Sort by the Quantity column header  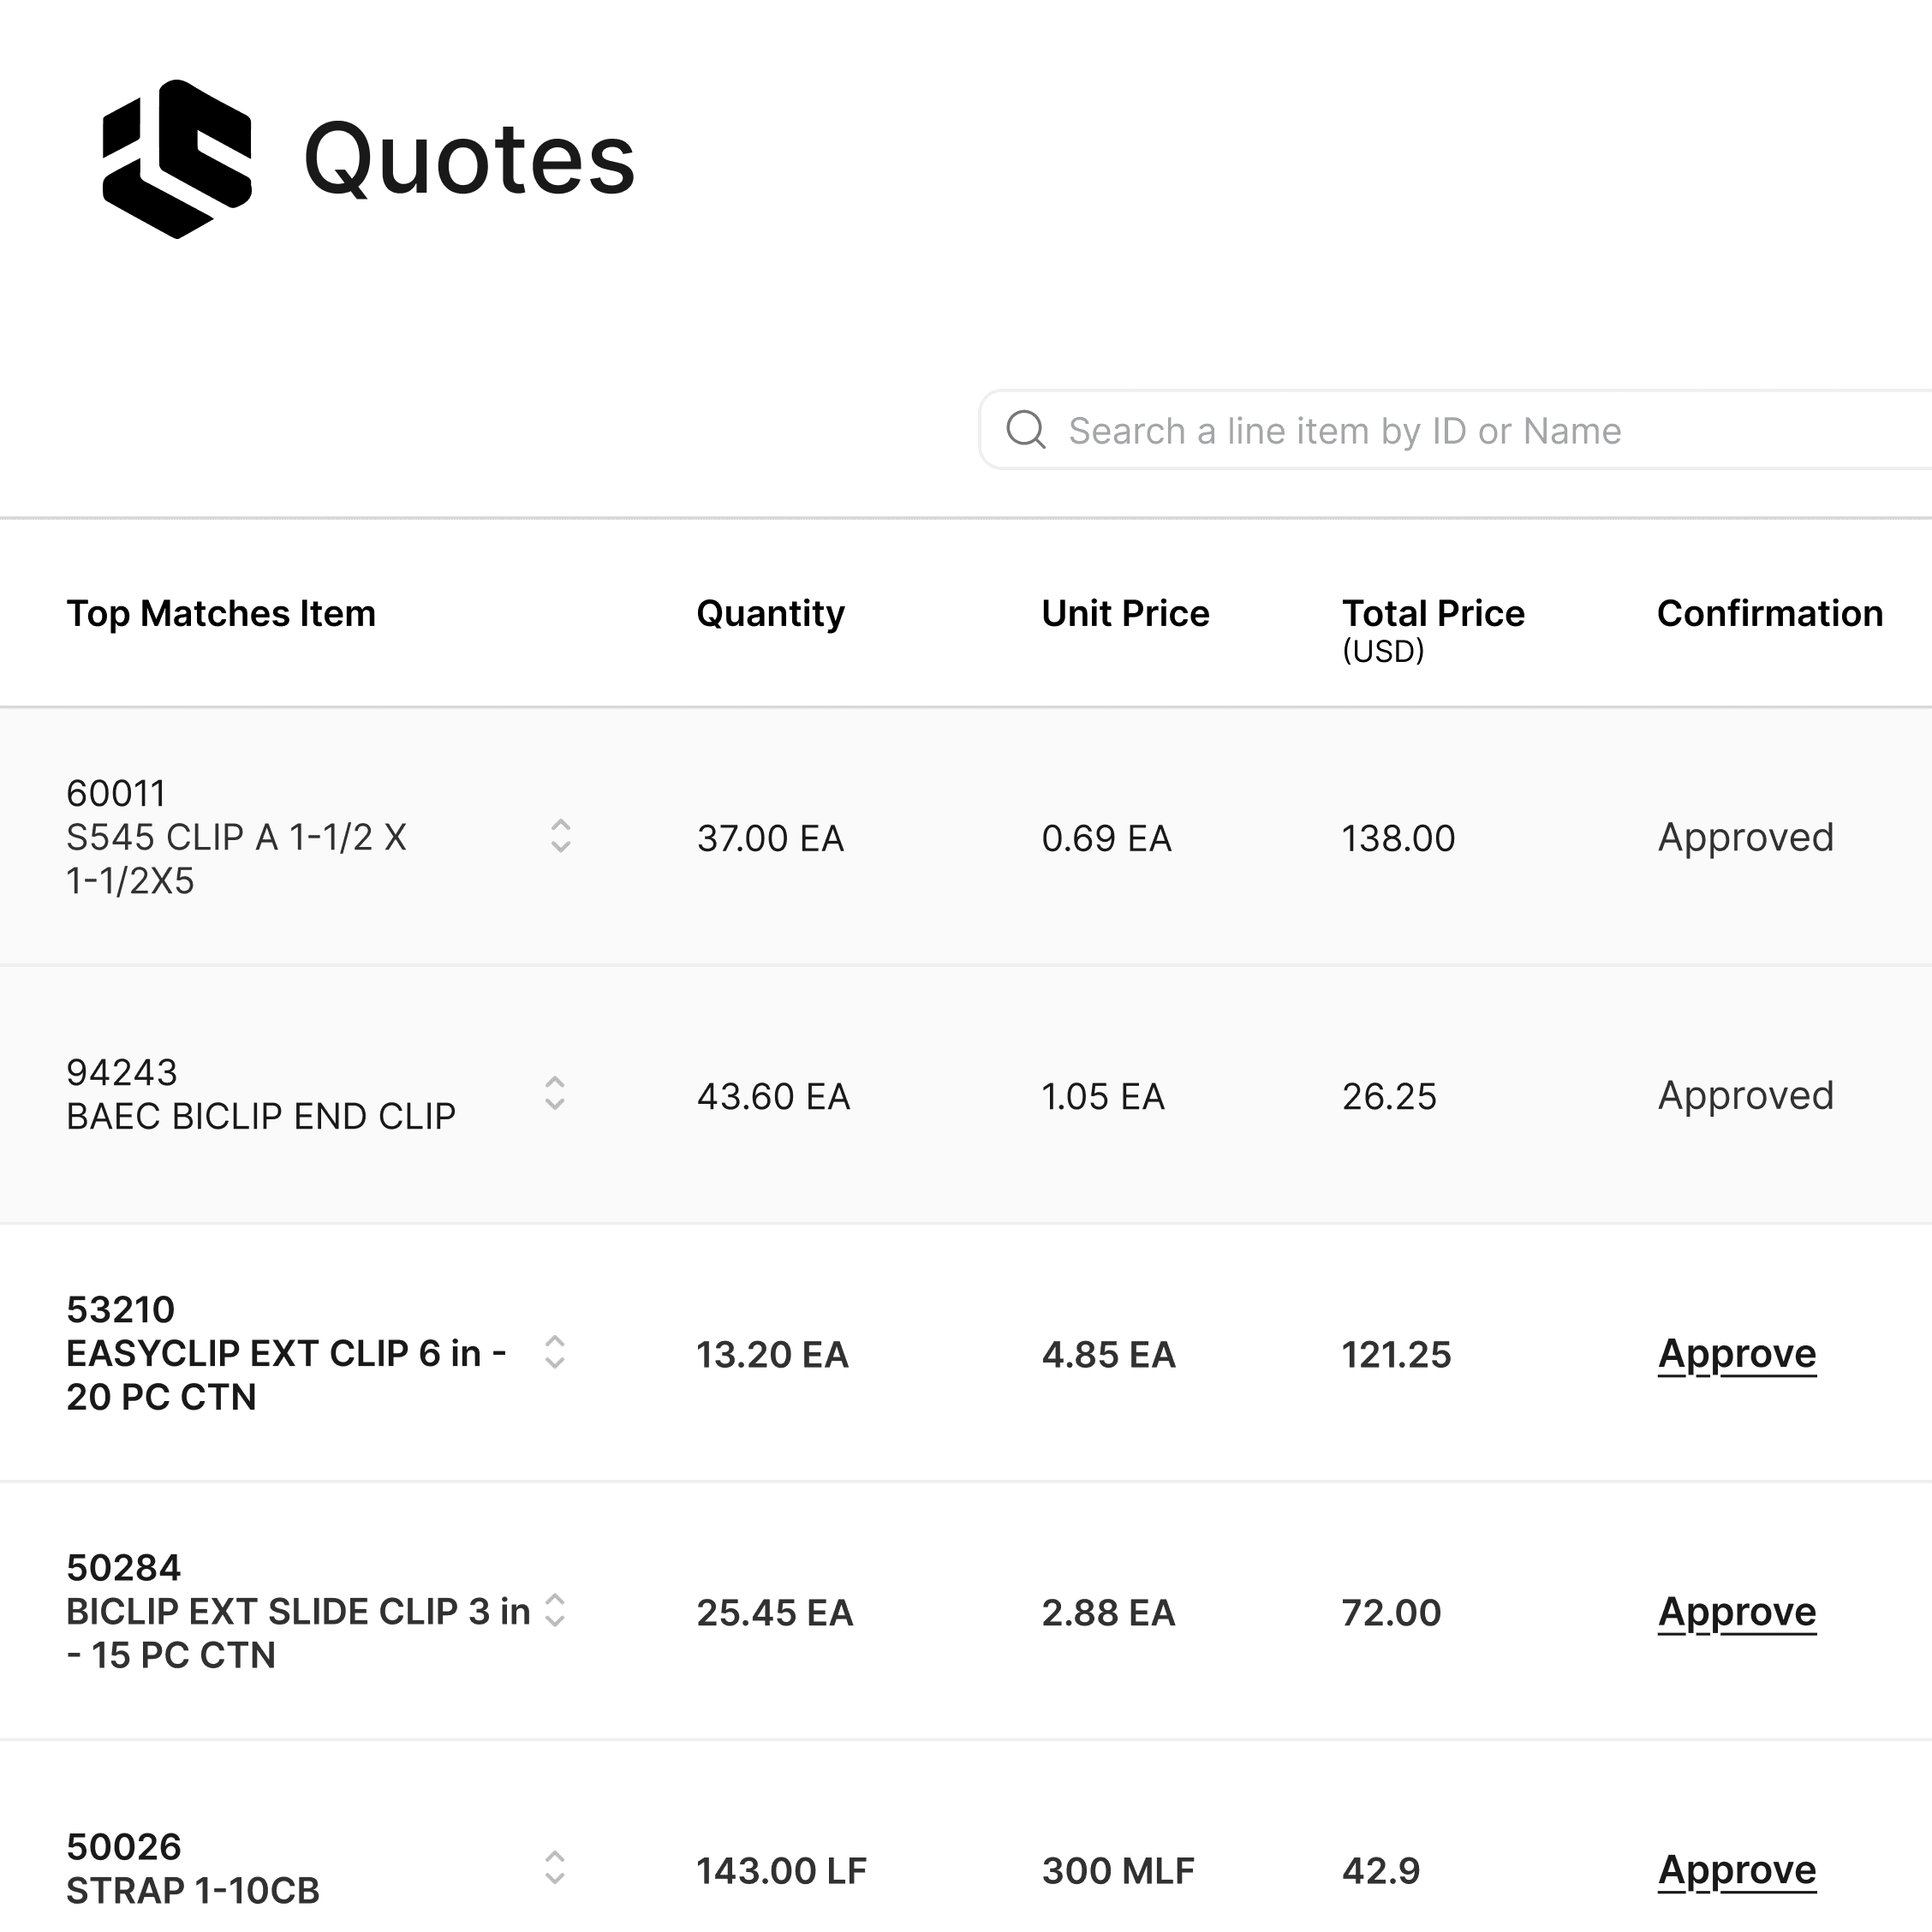tap(771, 613)
